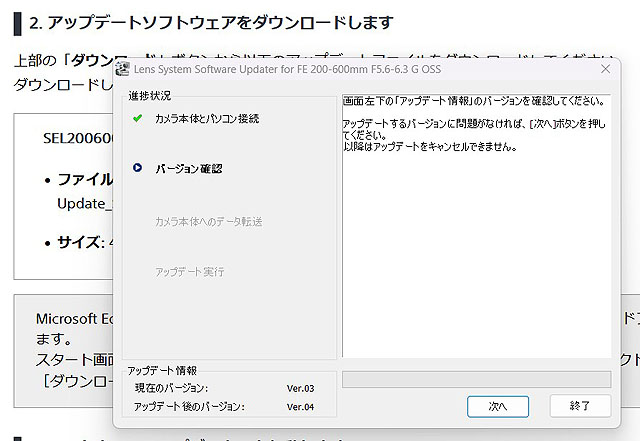Image resolution: width=640 pixels, height=441 pixels.
Task: Click the サイズ bullet item on webpage
Action: 80,242
